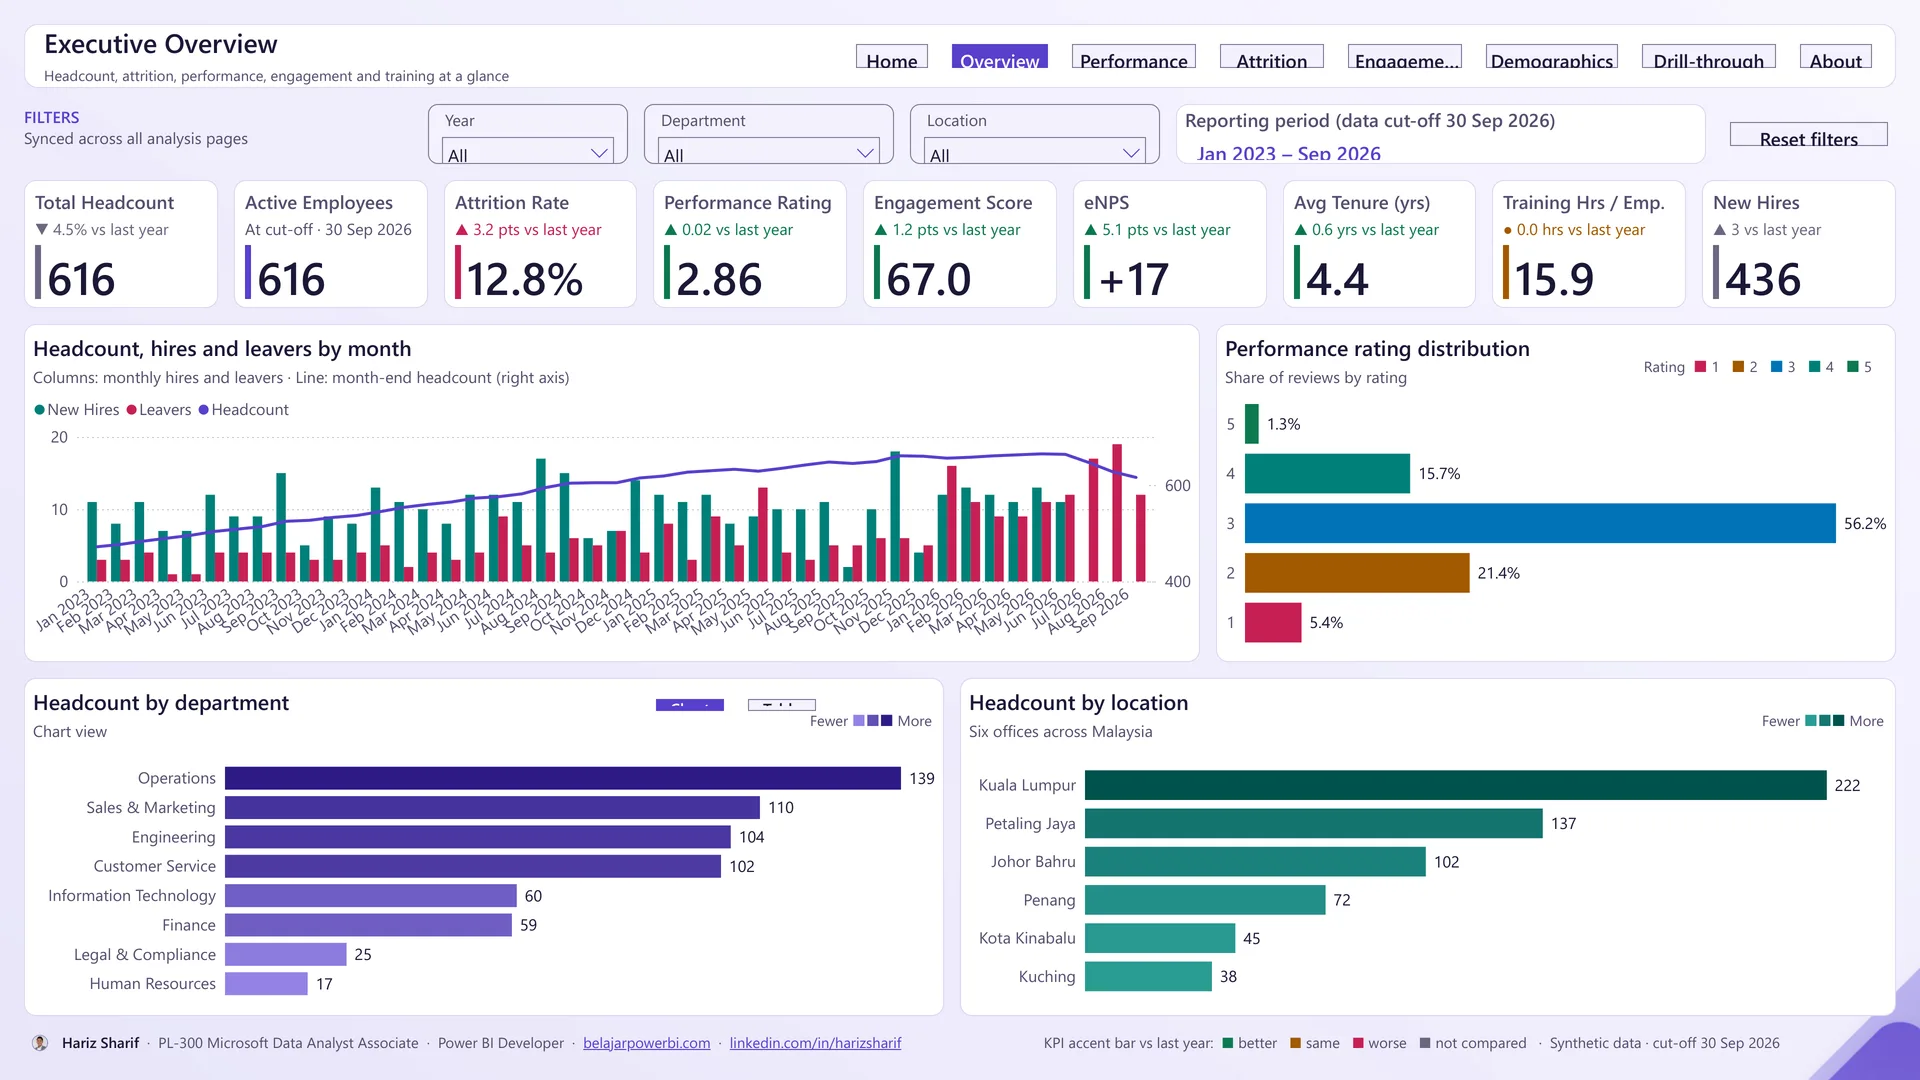Open the Engagement page tab
The width and height of the screenshot is (1920, 1080).
1405,57
